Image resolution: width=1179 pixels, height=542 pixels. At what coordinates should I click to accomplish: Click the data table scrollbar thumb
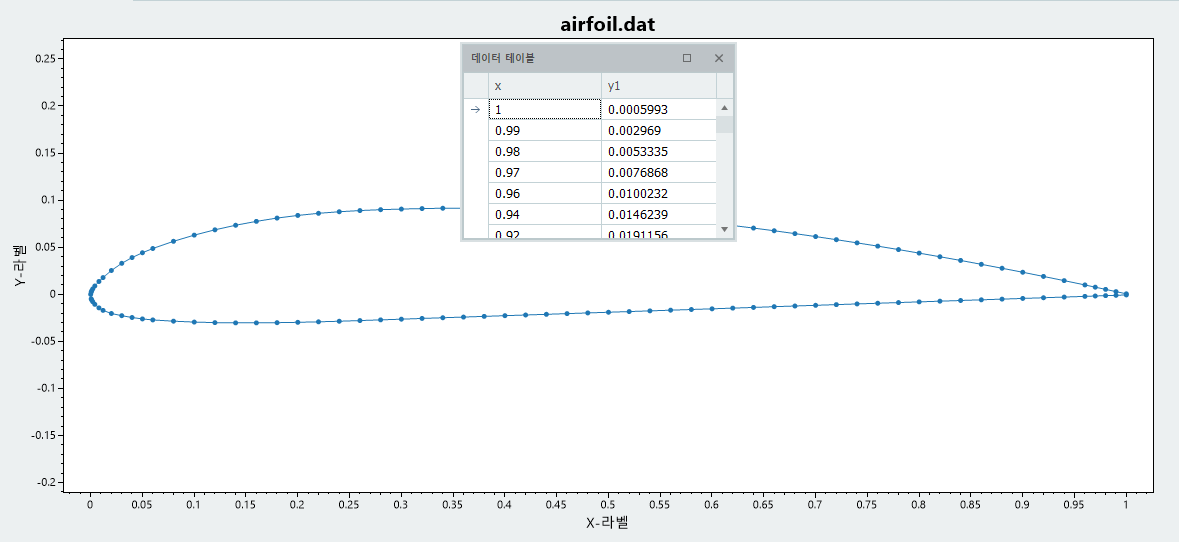[724, 125]
